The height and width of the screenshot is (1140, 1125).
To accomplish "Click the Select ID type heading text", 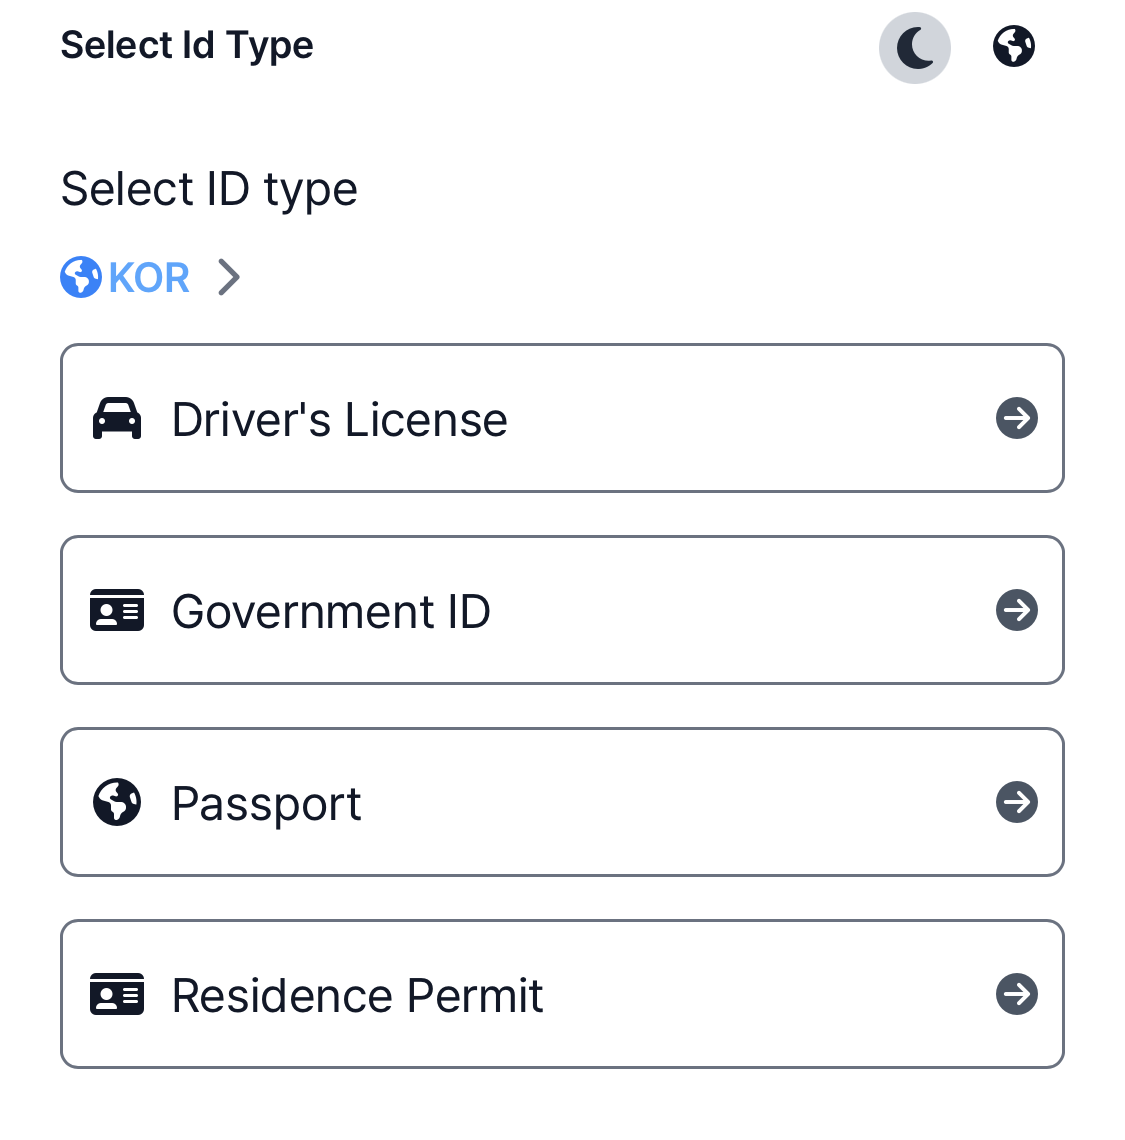I will pos(209,189).
